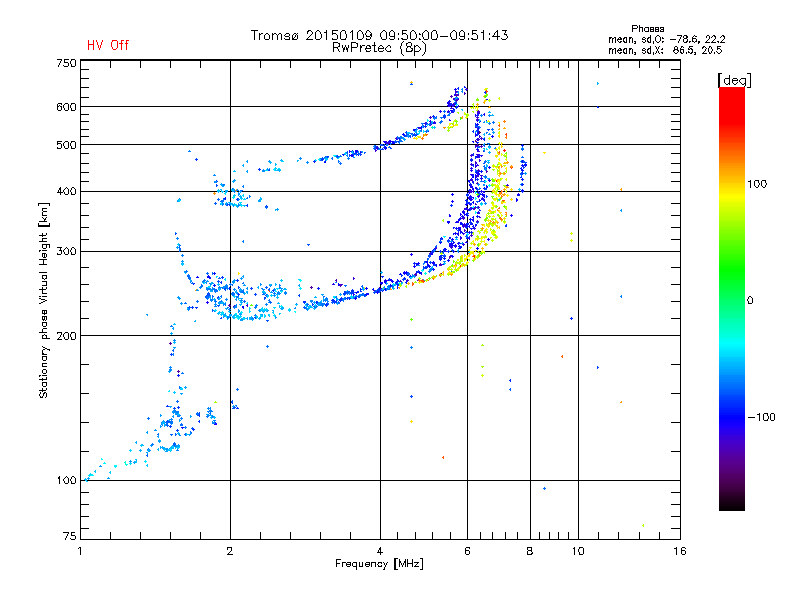The width and height of the screenshot is (800, 600).
Task: Click colorbar tick label "-100"
Action: 761,417
